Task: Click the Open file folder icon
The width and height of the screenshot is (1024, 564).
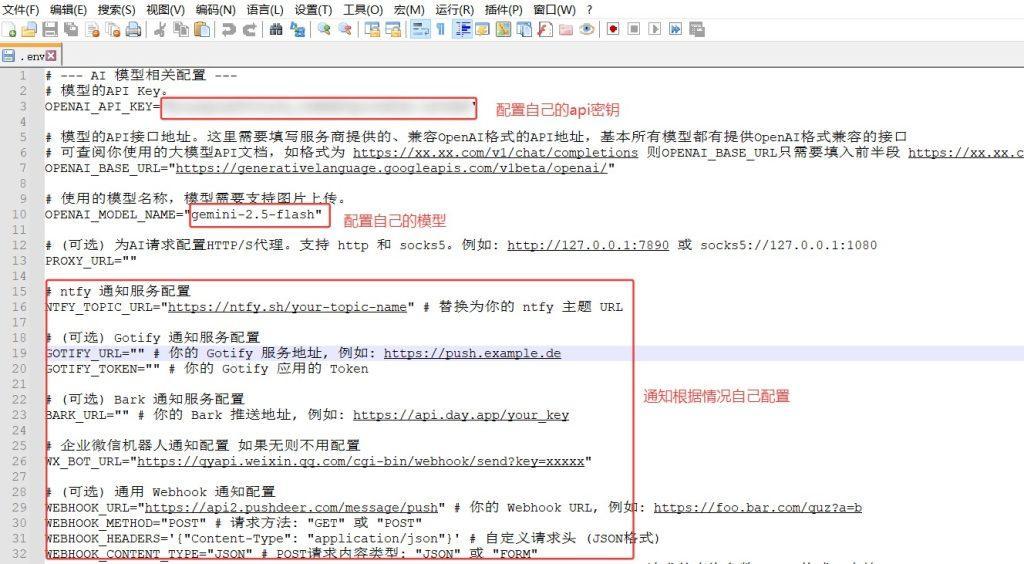Action: tap(29, 29)
